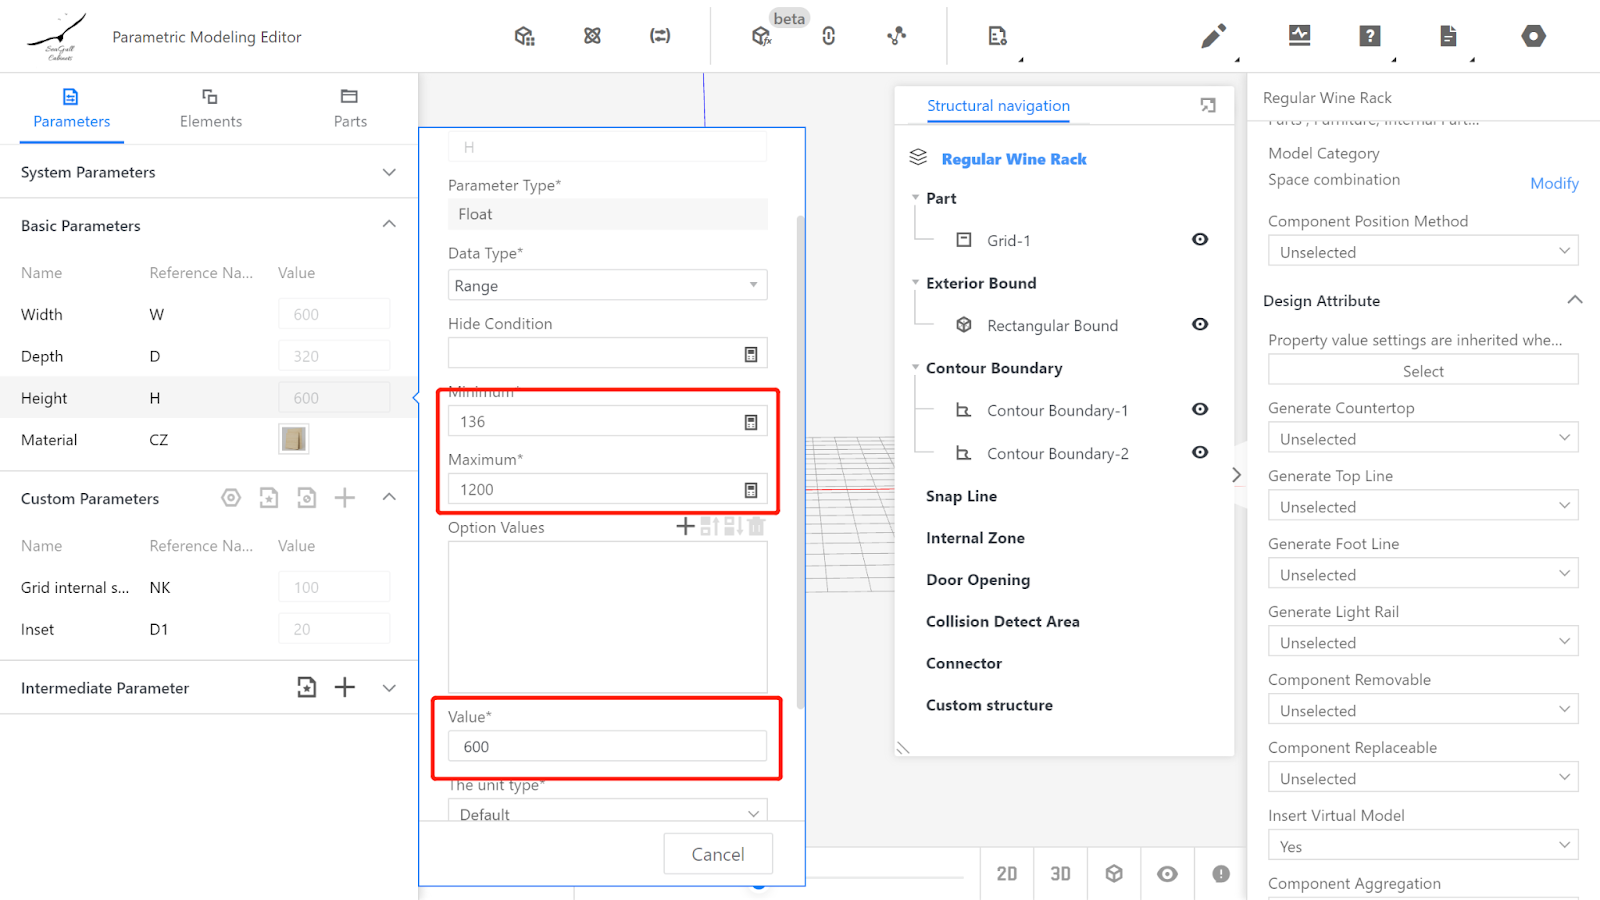This screenshot has width=1600, height=900.
Task: Open the help question mark icon
Action: coord(1370,37)
